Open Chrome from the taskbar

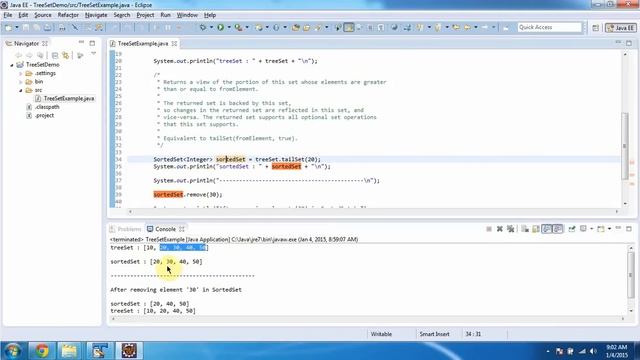(42, 351)
